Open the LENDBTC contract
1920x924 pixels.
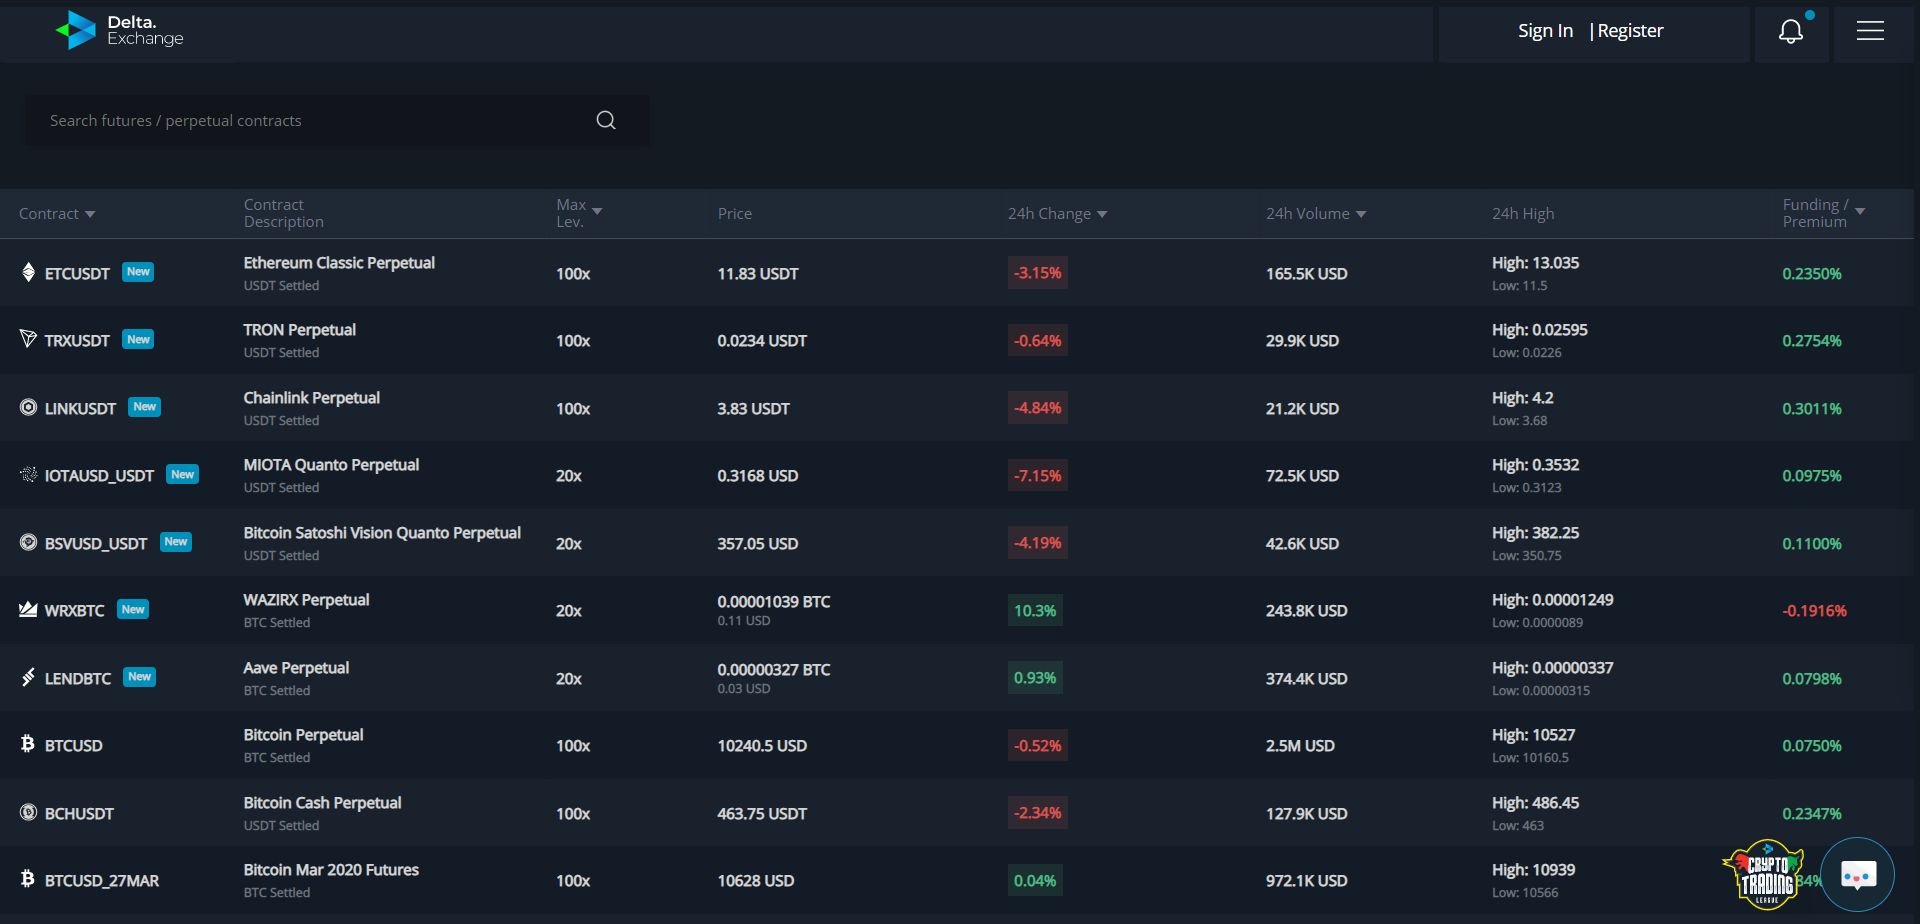(78, 678)
